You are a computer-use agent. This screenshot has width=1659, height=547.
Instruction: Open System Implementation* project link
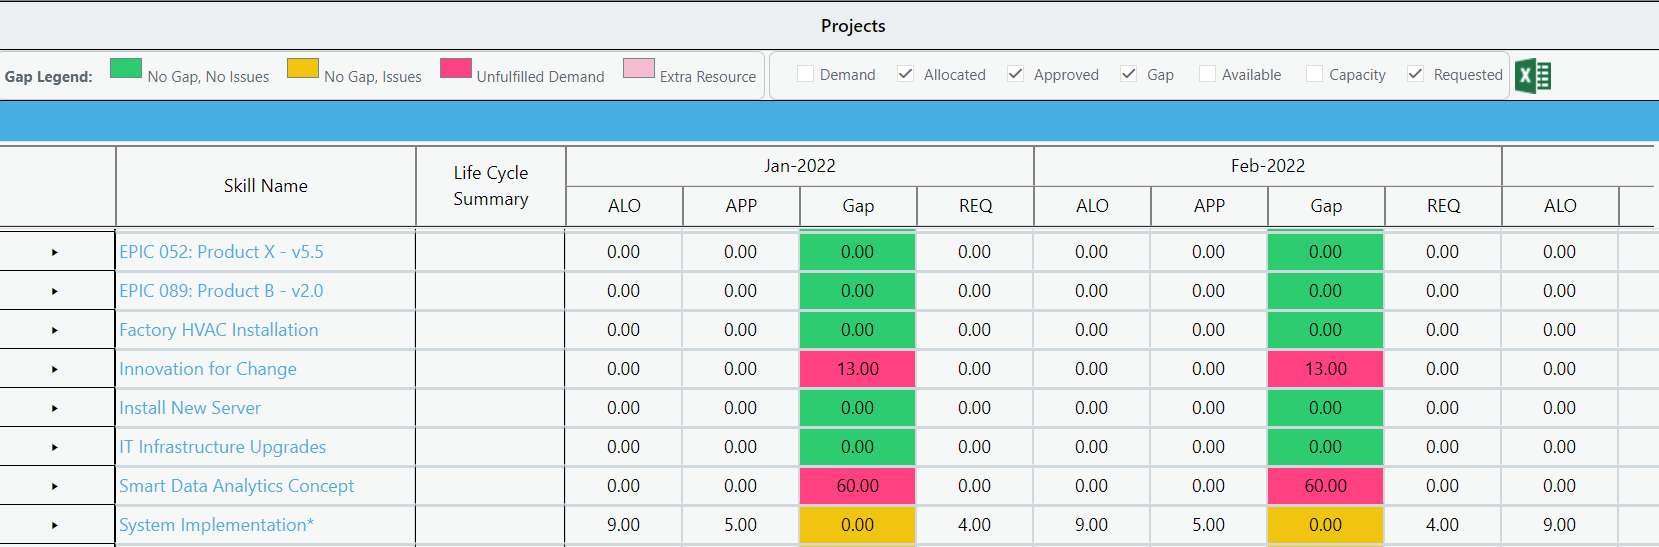tap(217, 525)
